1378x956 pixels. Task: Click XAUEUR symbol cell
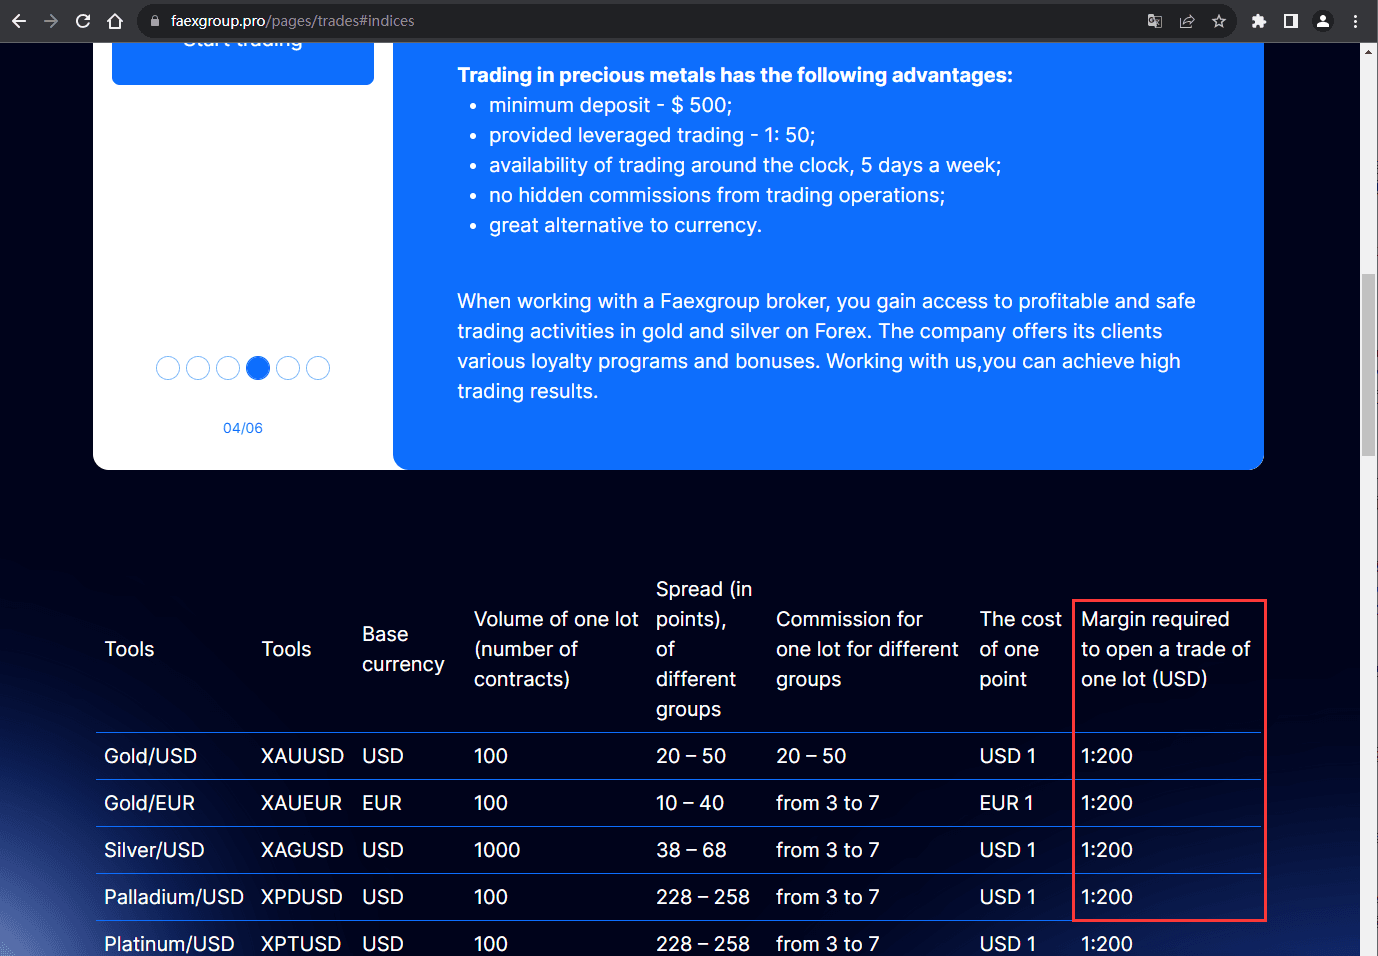[301, 803]
